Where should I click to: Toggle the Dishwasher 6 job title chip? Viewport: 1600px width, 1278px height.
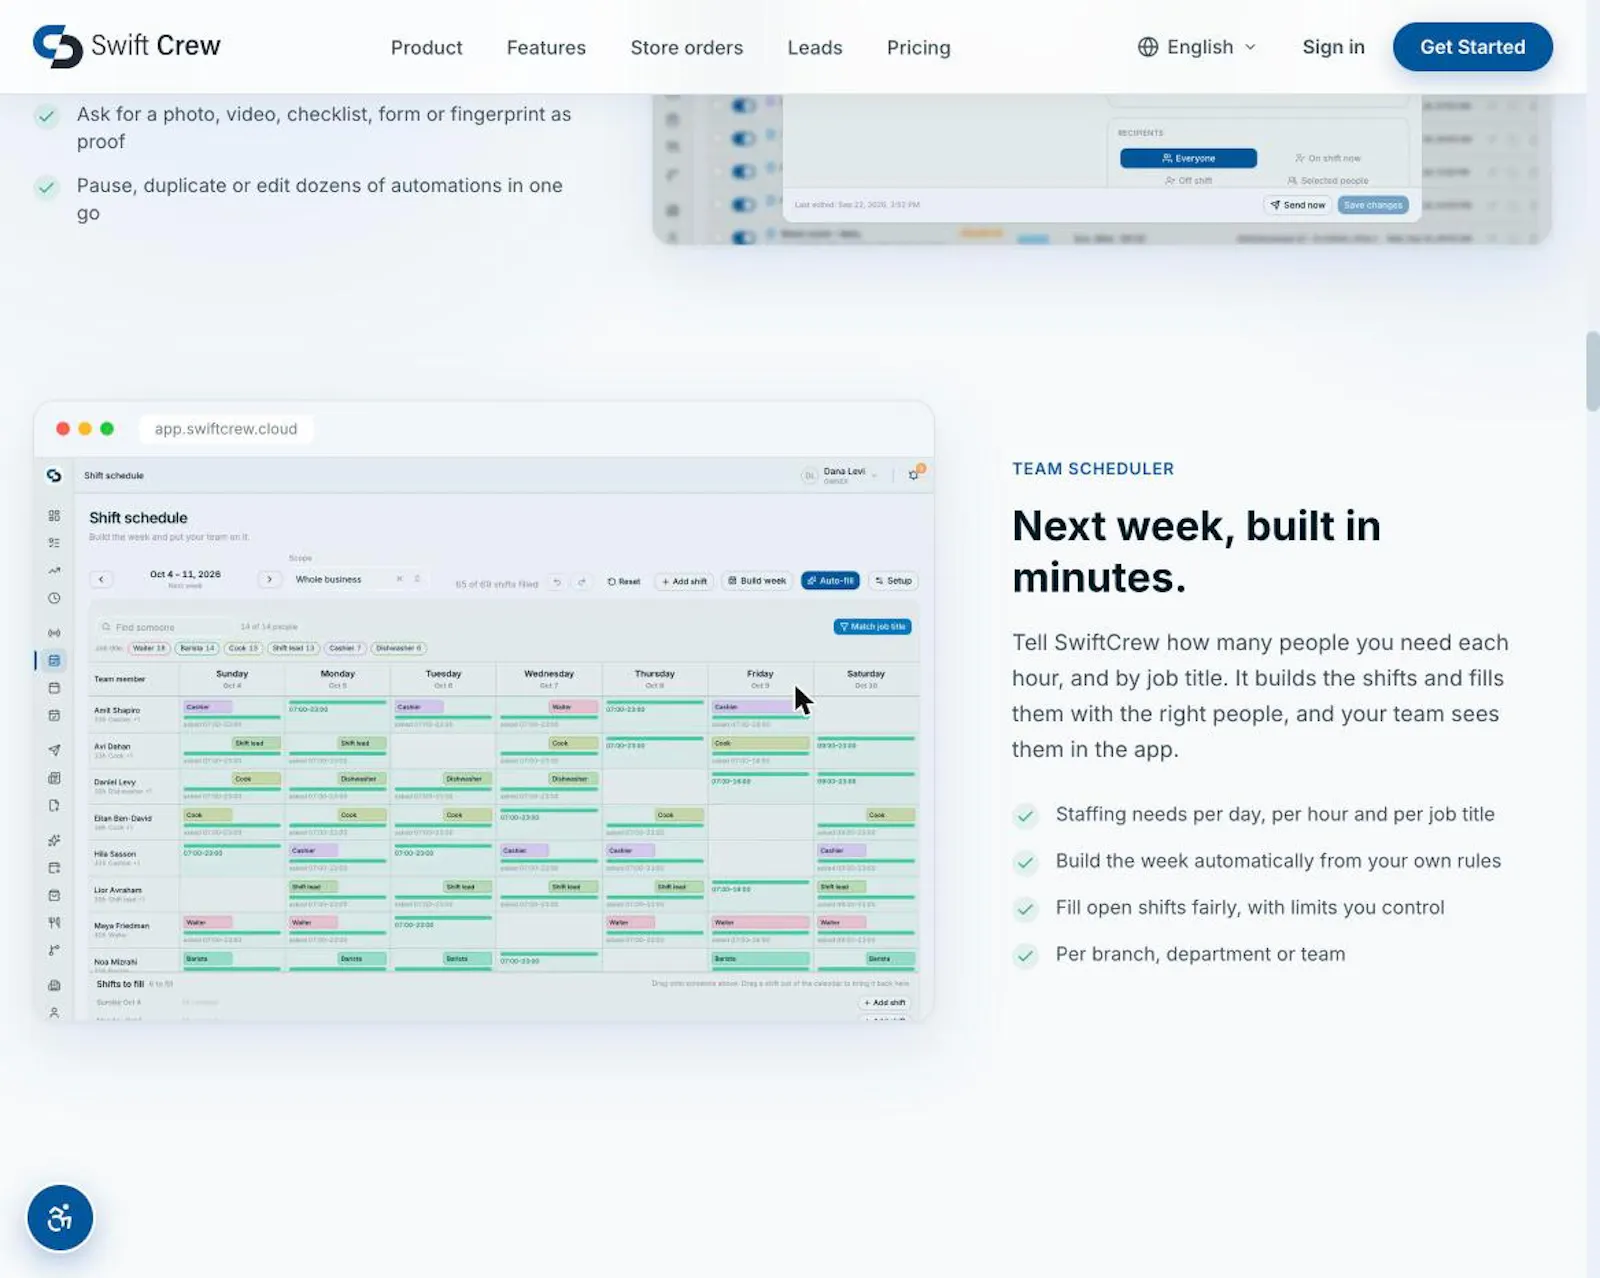tap(399, 648)
